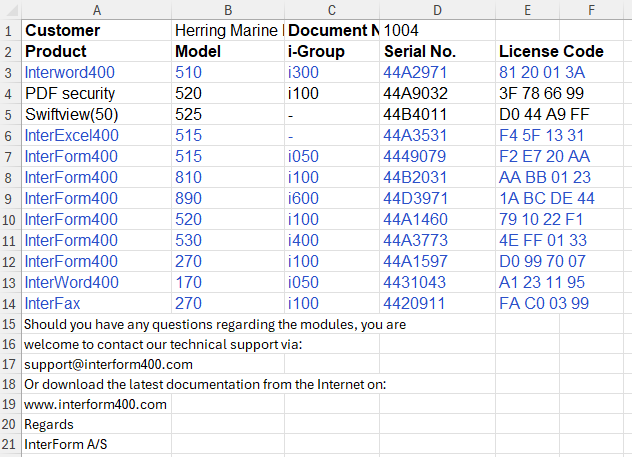632x457 pixels.
Task: Click license code F2 E7 20 AA
Action: pos(559,156)
